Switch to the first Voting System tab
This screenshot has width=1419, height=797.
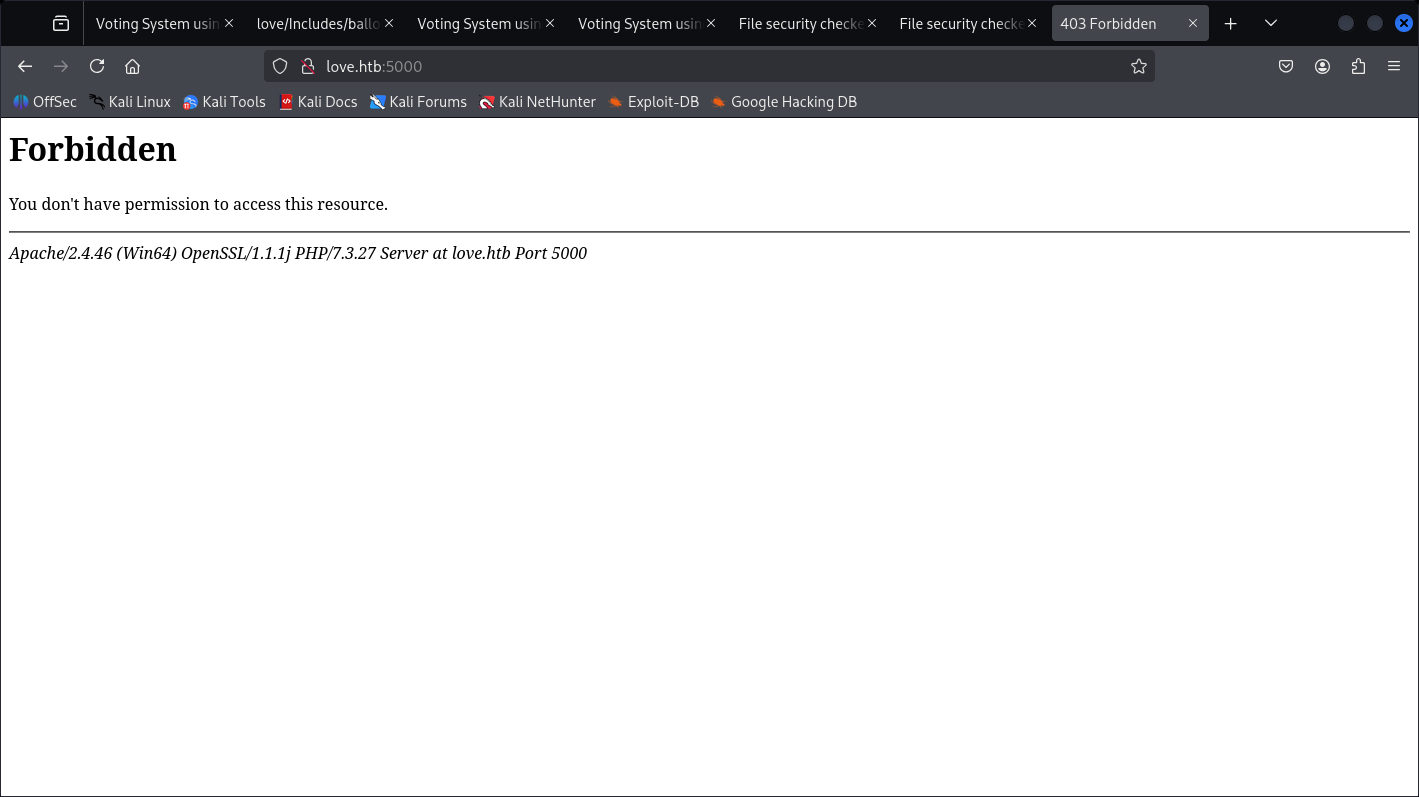(x=156, y=23)
